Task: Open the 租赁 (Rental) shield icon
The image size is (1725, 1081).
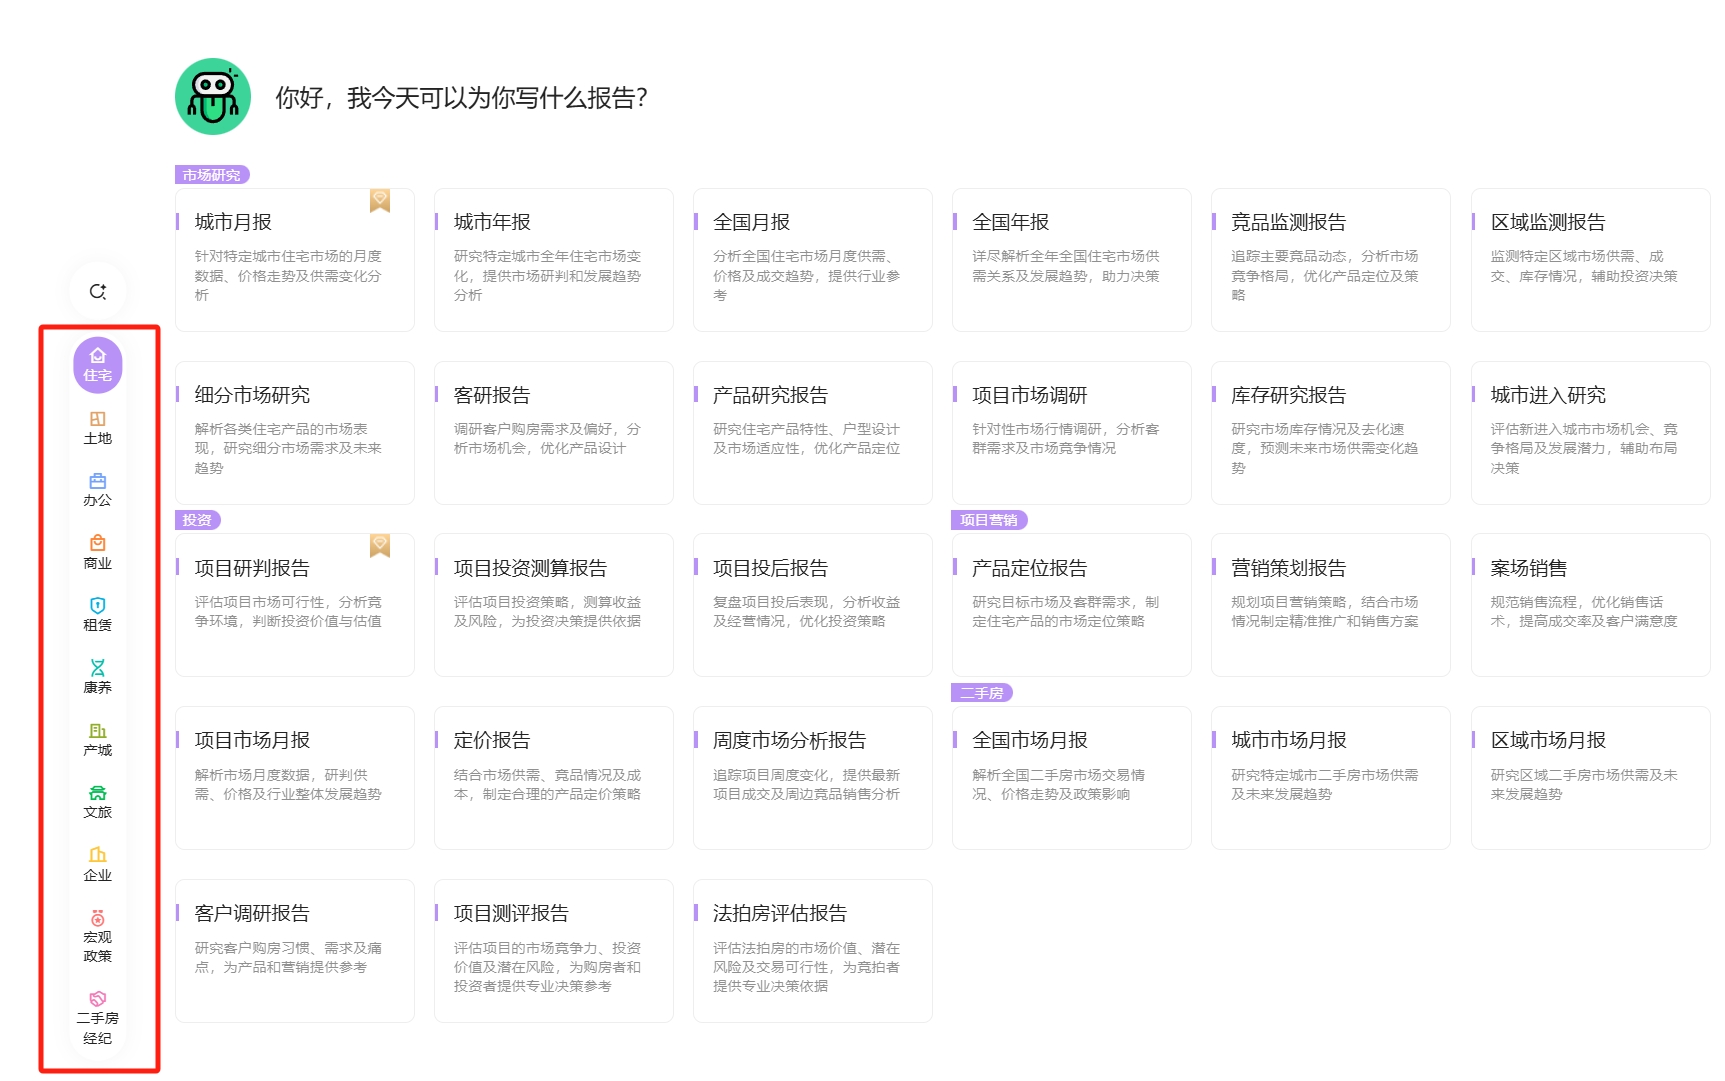Action: point(98,614)
